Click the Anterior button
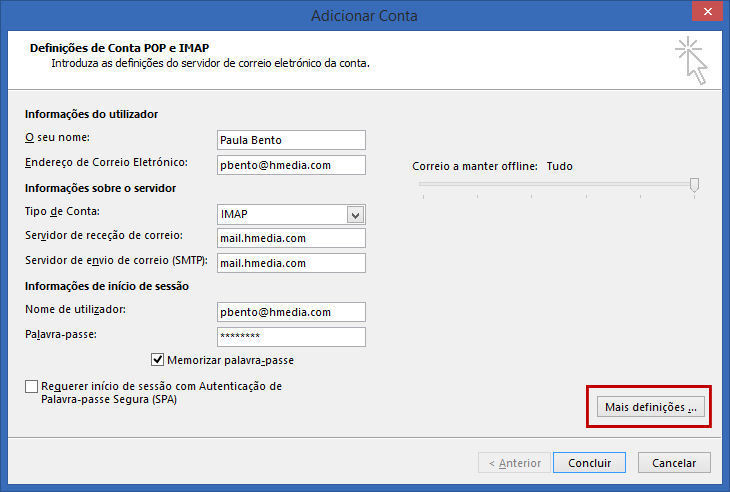Screen dimensions: 730x492 (514, 463)
